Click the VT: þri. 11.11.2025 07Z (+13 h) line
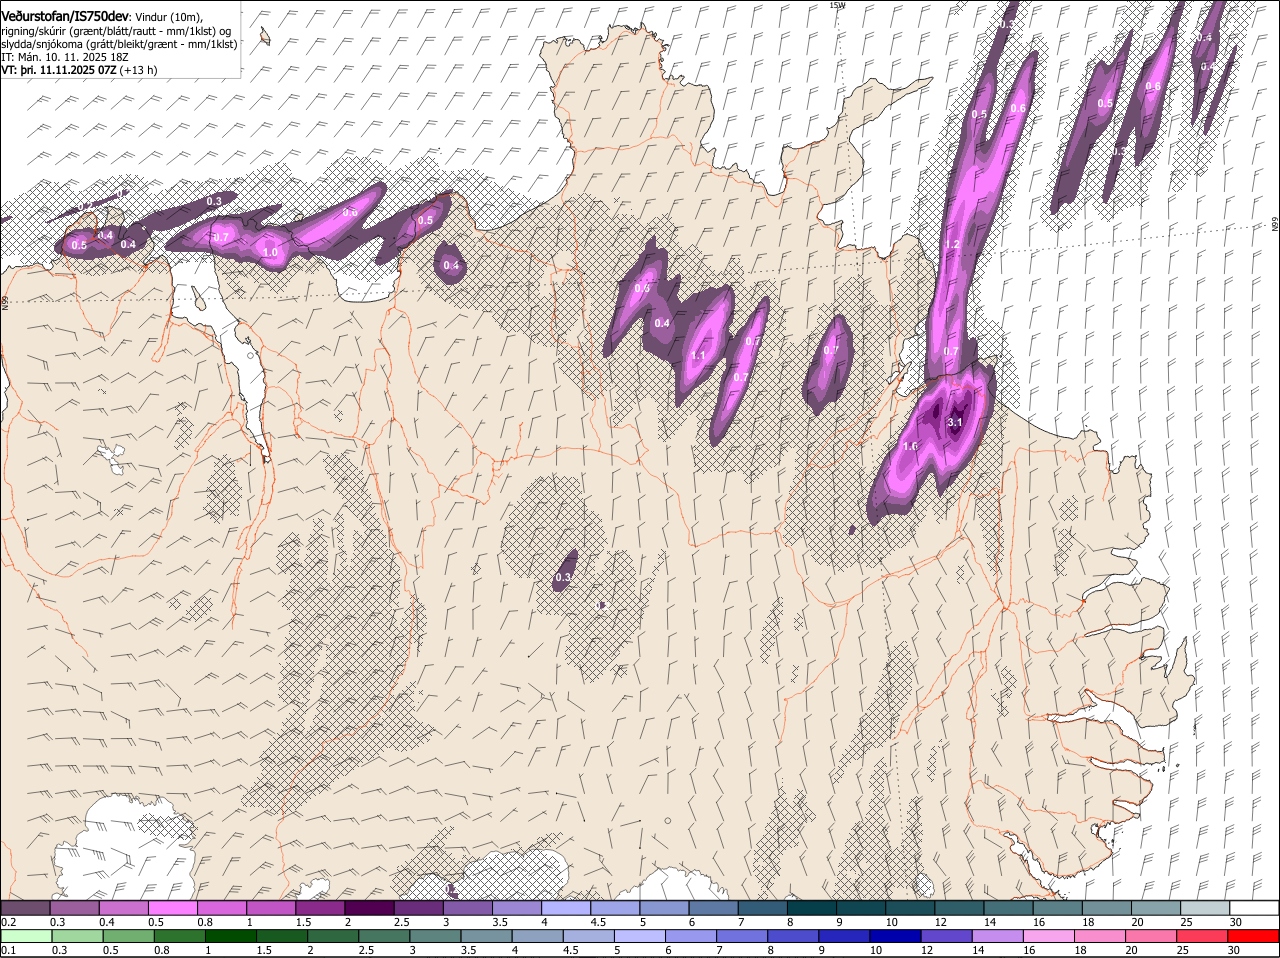 79,70
